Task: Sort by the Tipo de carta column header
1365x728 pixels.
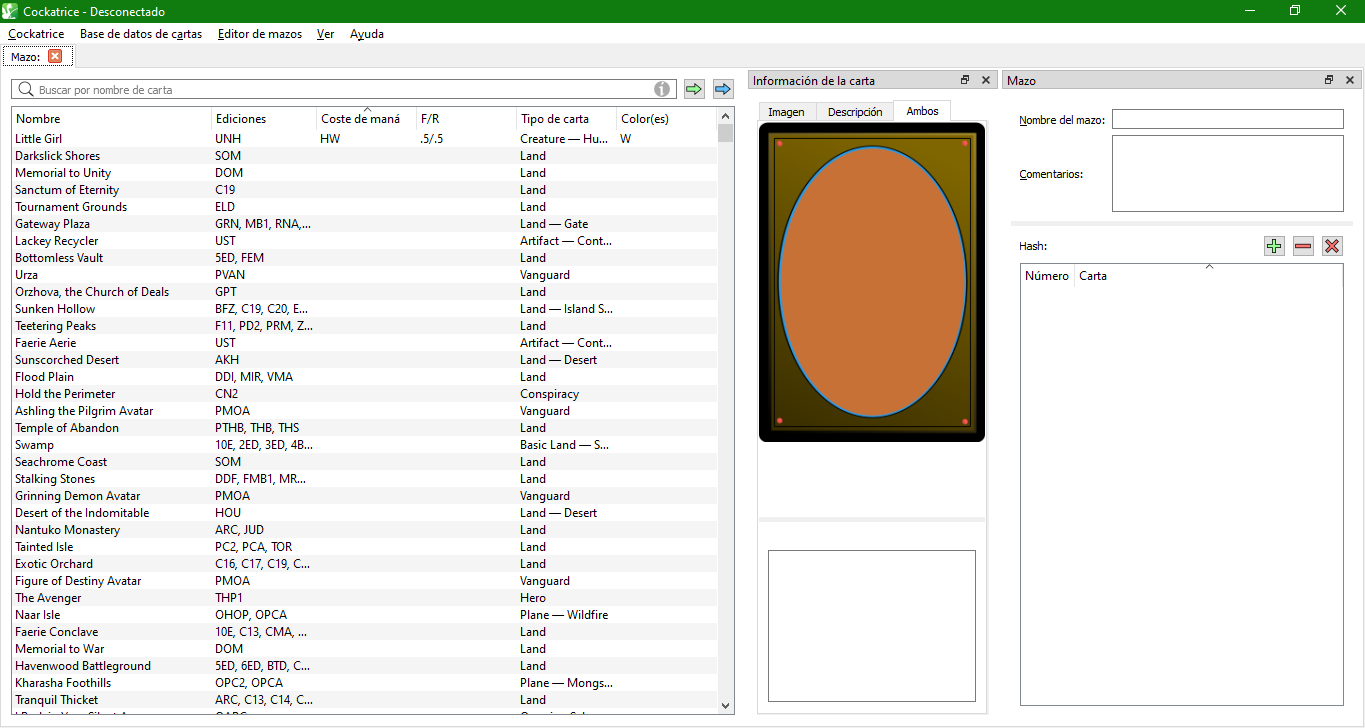Action: pos(567,119)
